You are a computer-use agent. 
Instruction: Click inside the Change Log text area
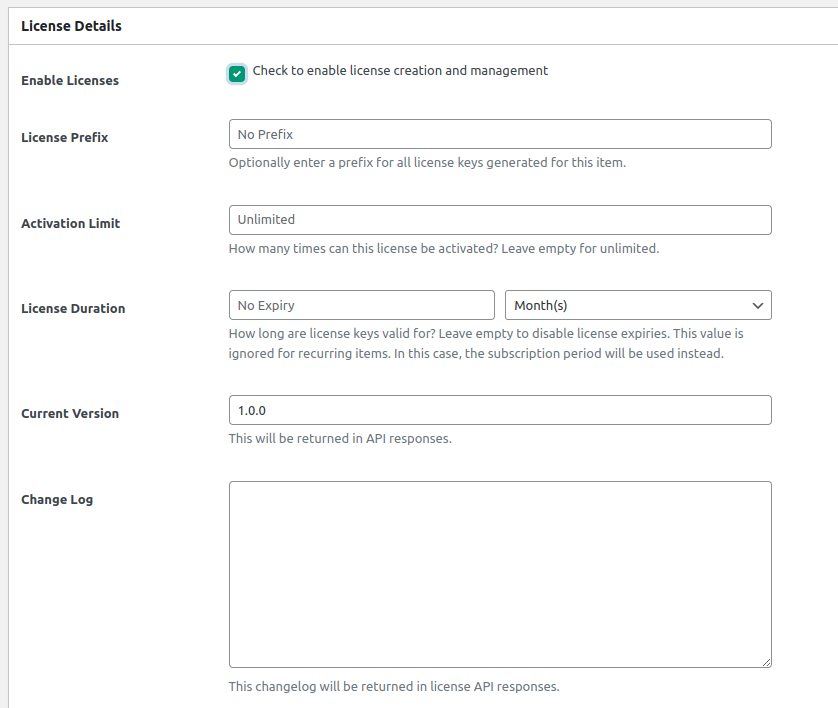[x=500, y=574]
